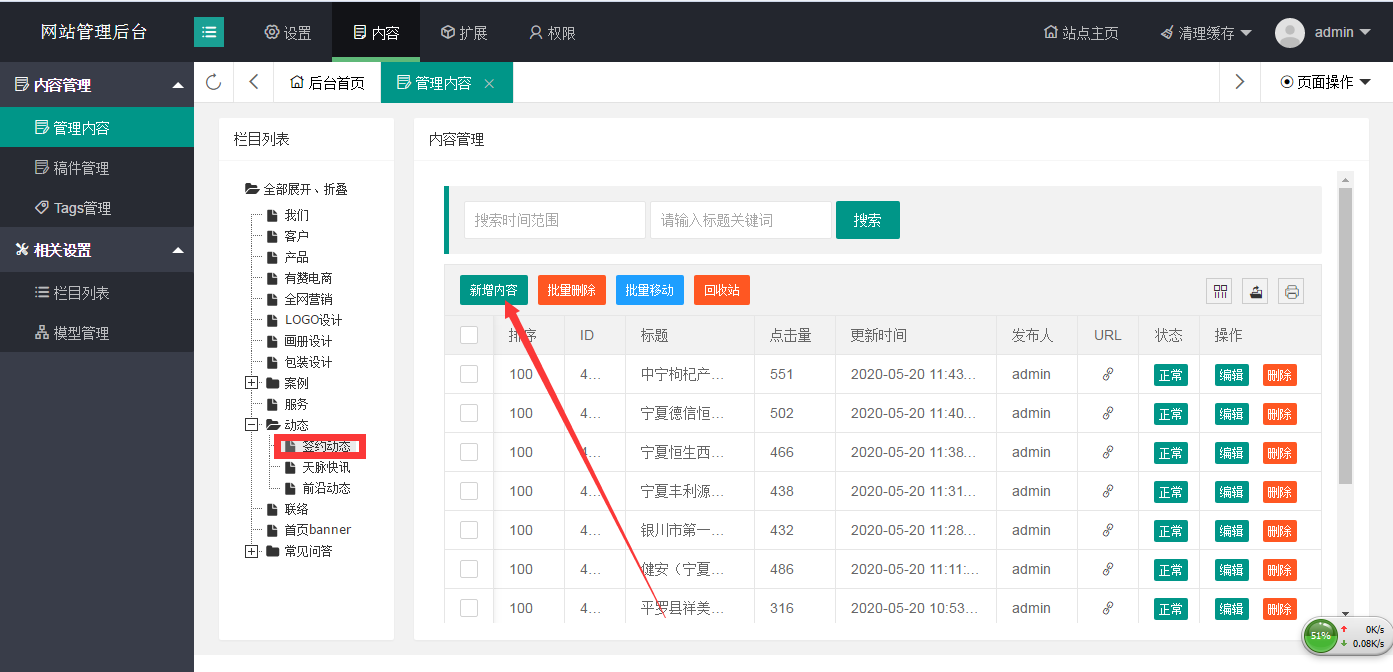Check the box for the 中宁枸杞产 row
The width and height of the screenshot is (1393, 672).
pyautogui.click(x=469, y=374)
